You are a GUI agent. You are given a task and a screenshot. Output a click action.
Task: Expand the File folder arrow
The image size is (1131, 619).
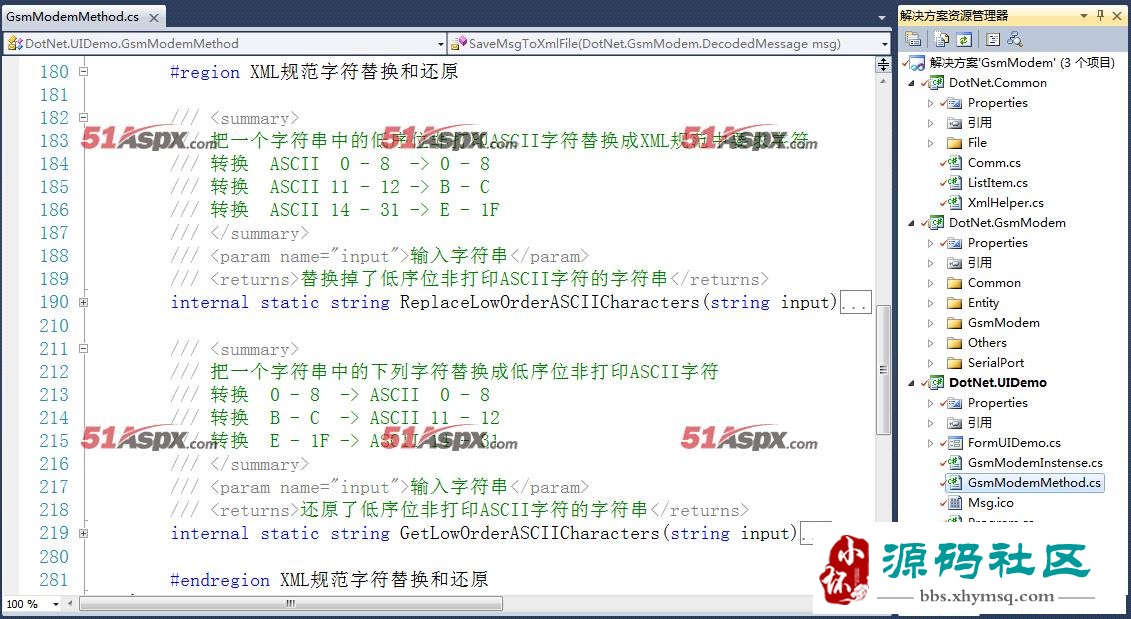tap(930, 143)
